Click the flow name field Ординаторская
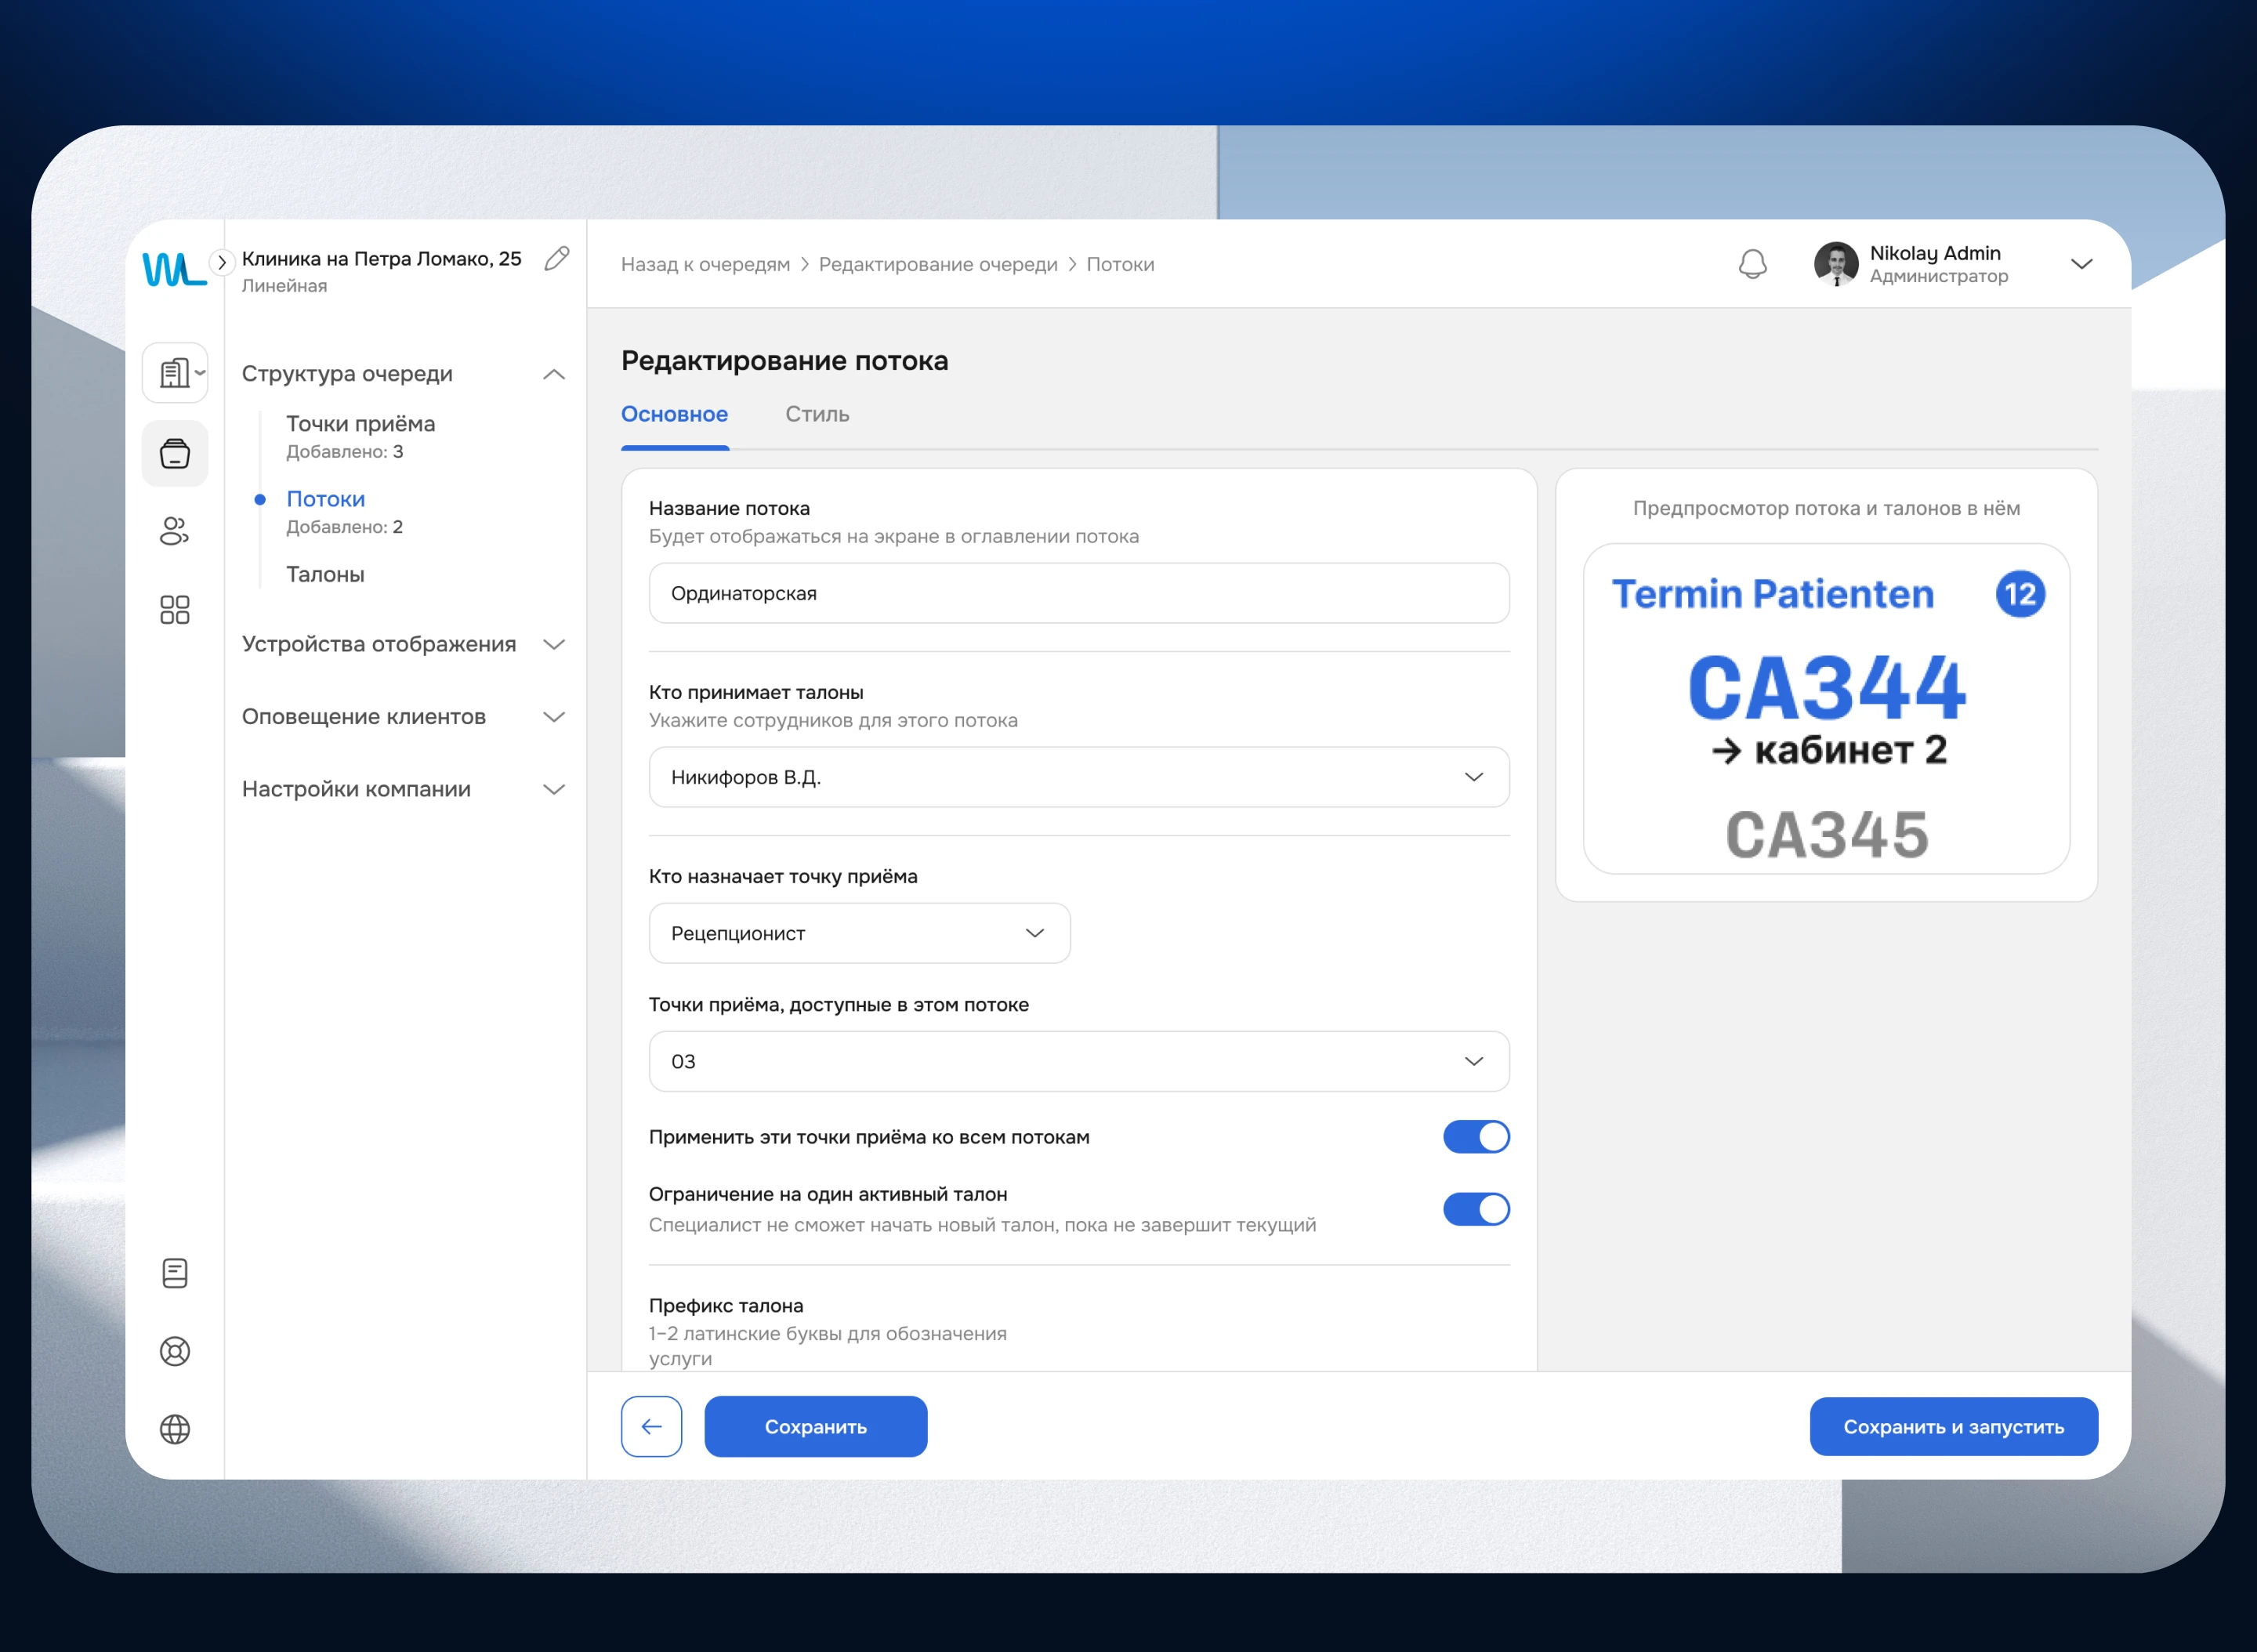The height and width of the screenshot is (1652, 2257). (1078, 593)
